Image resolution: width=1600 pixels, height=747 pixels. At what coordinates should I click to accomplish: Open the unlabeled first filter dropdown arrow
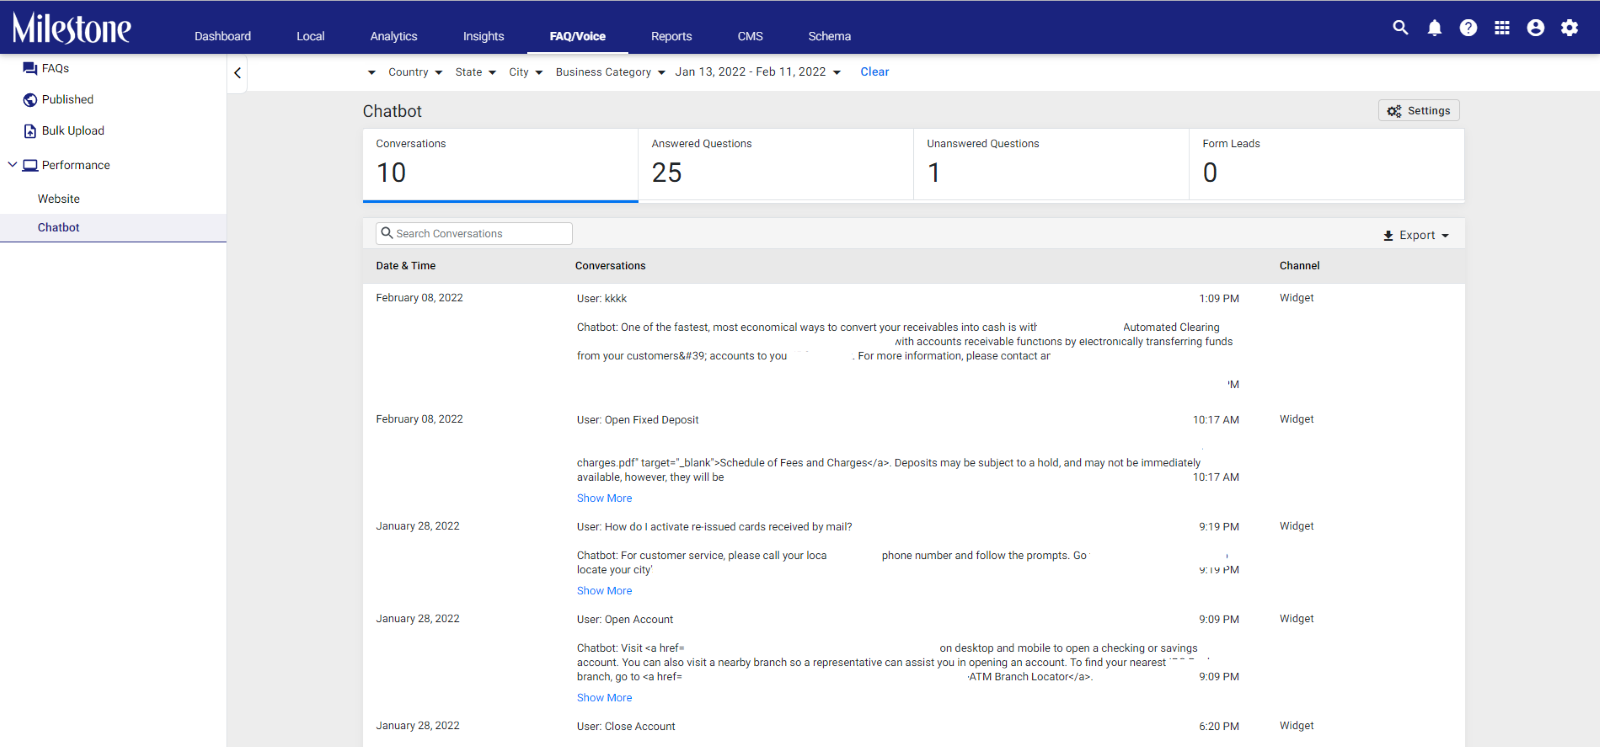372,72
